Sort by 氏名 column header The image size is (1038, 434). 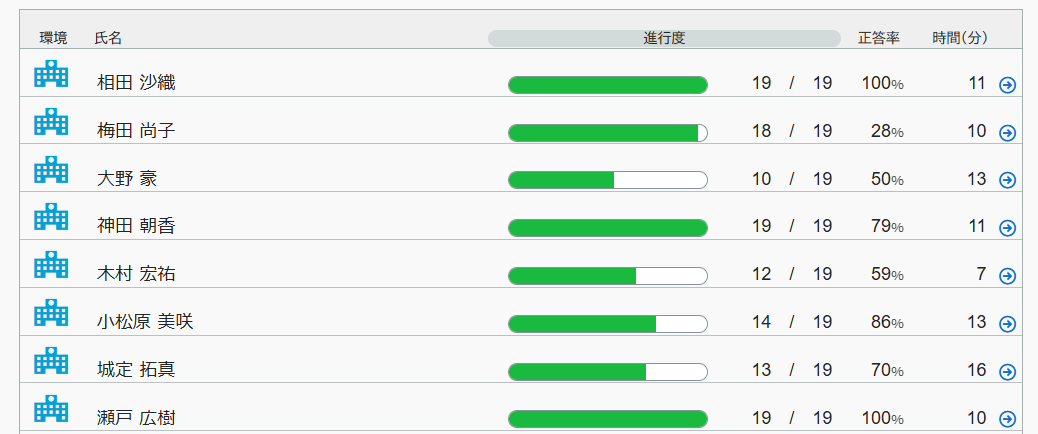(x=108, y=38)
